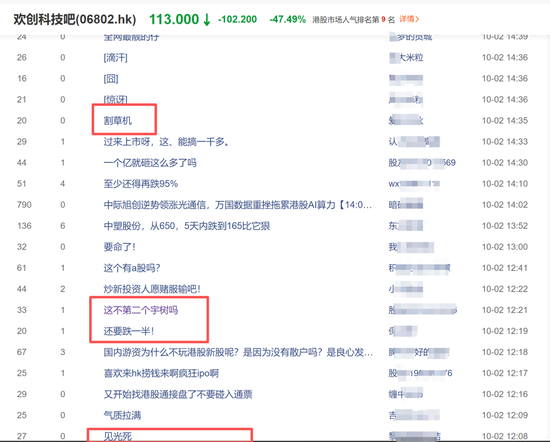This screenshot has height=442, width=550.
Task: Open post 国内游资为什么不玩港股新股呢
Action: click(238, 352)
